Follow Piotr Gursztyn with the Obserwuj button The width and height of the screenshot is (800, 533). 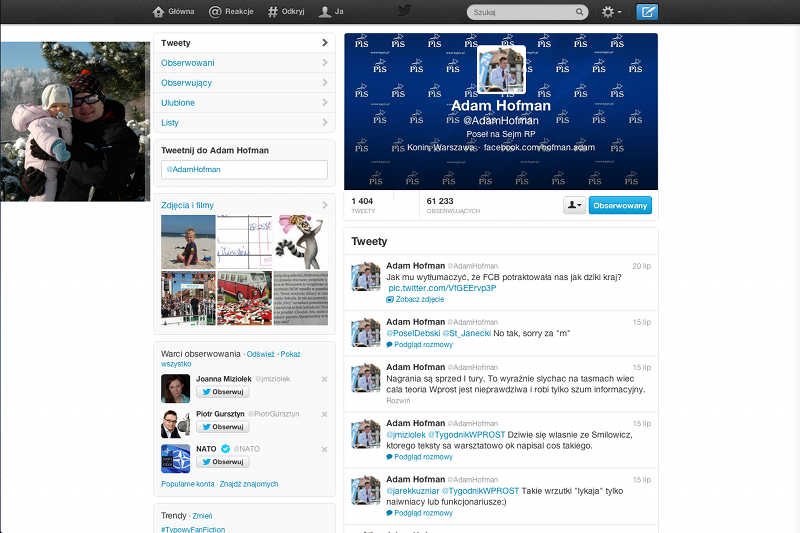pyautogui.click(x=222, y=427)
